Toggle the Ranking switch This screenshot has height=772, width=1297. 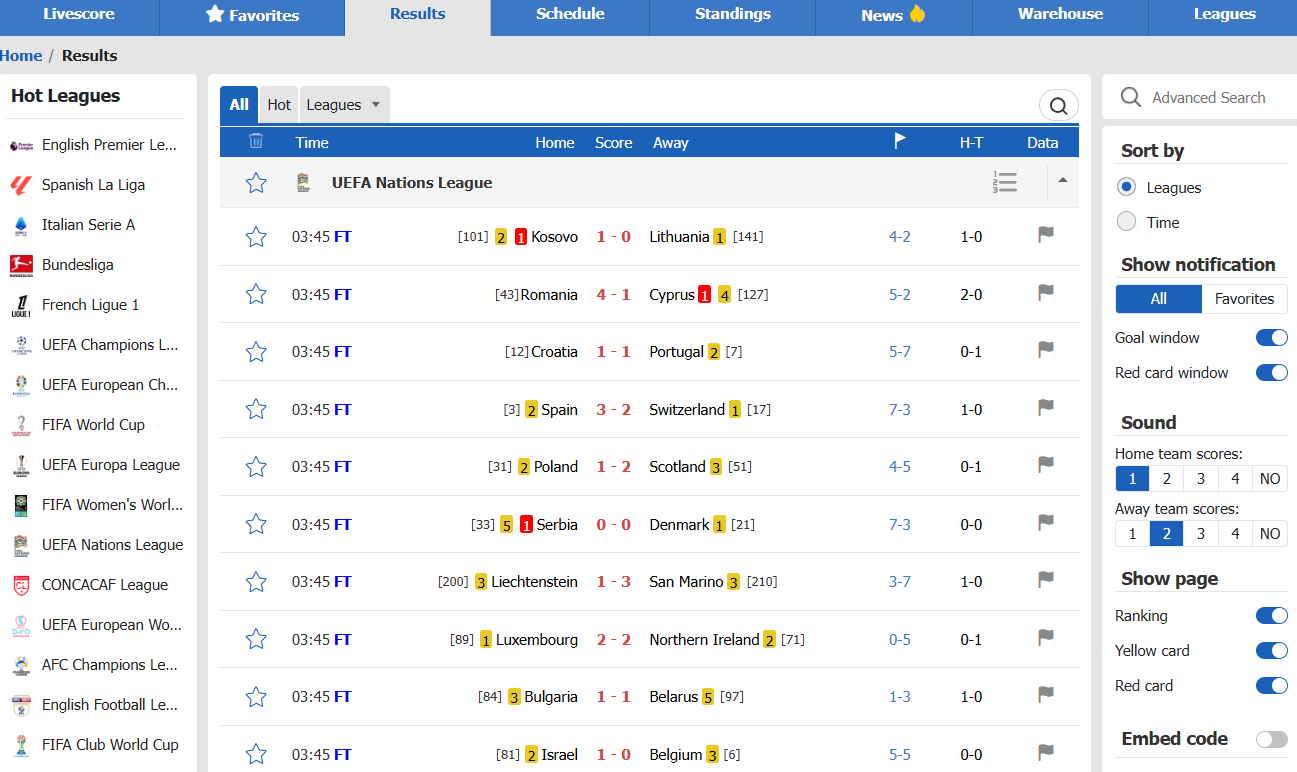[x=1272, y=616]
